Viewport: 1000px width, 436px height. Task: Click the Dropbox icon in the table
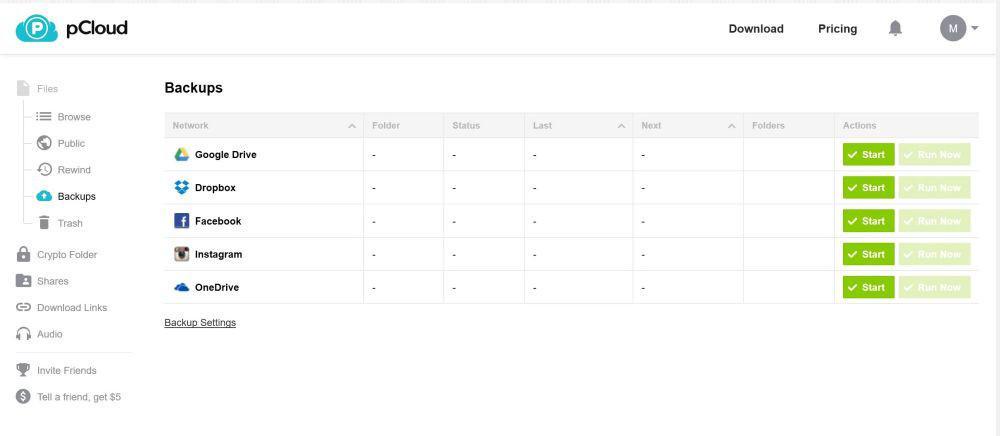(182, 188)
